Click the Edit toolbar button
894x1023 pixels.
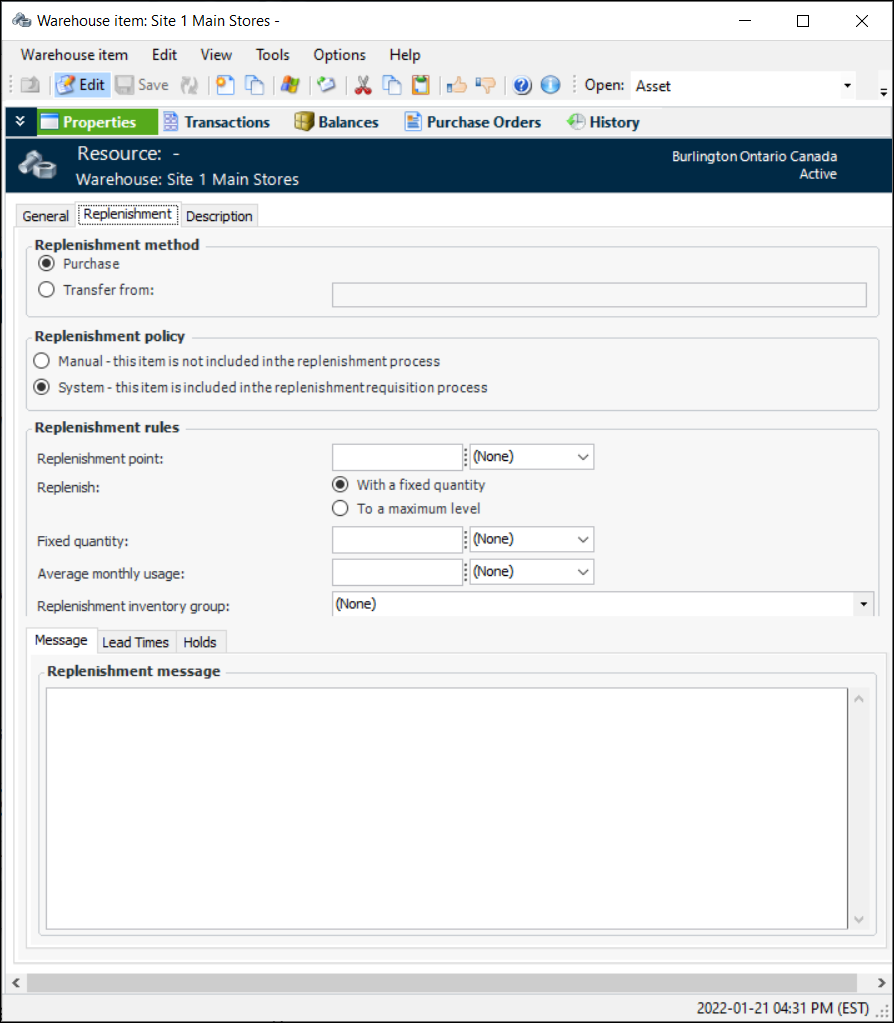[81, 85]
